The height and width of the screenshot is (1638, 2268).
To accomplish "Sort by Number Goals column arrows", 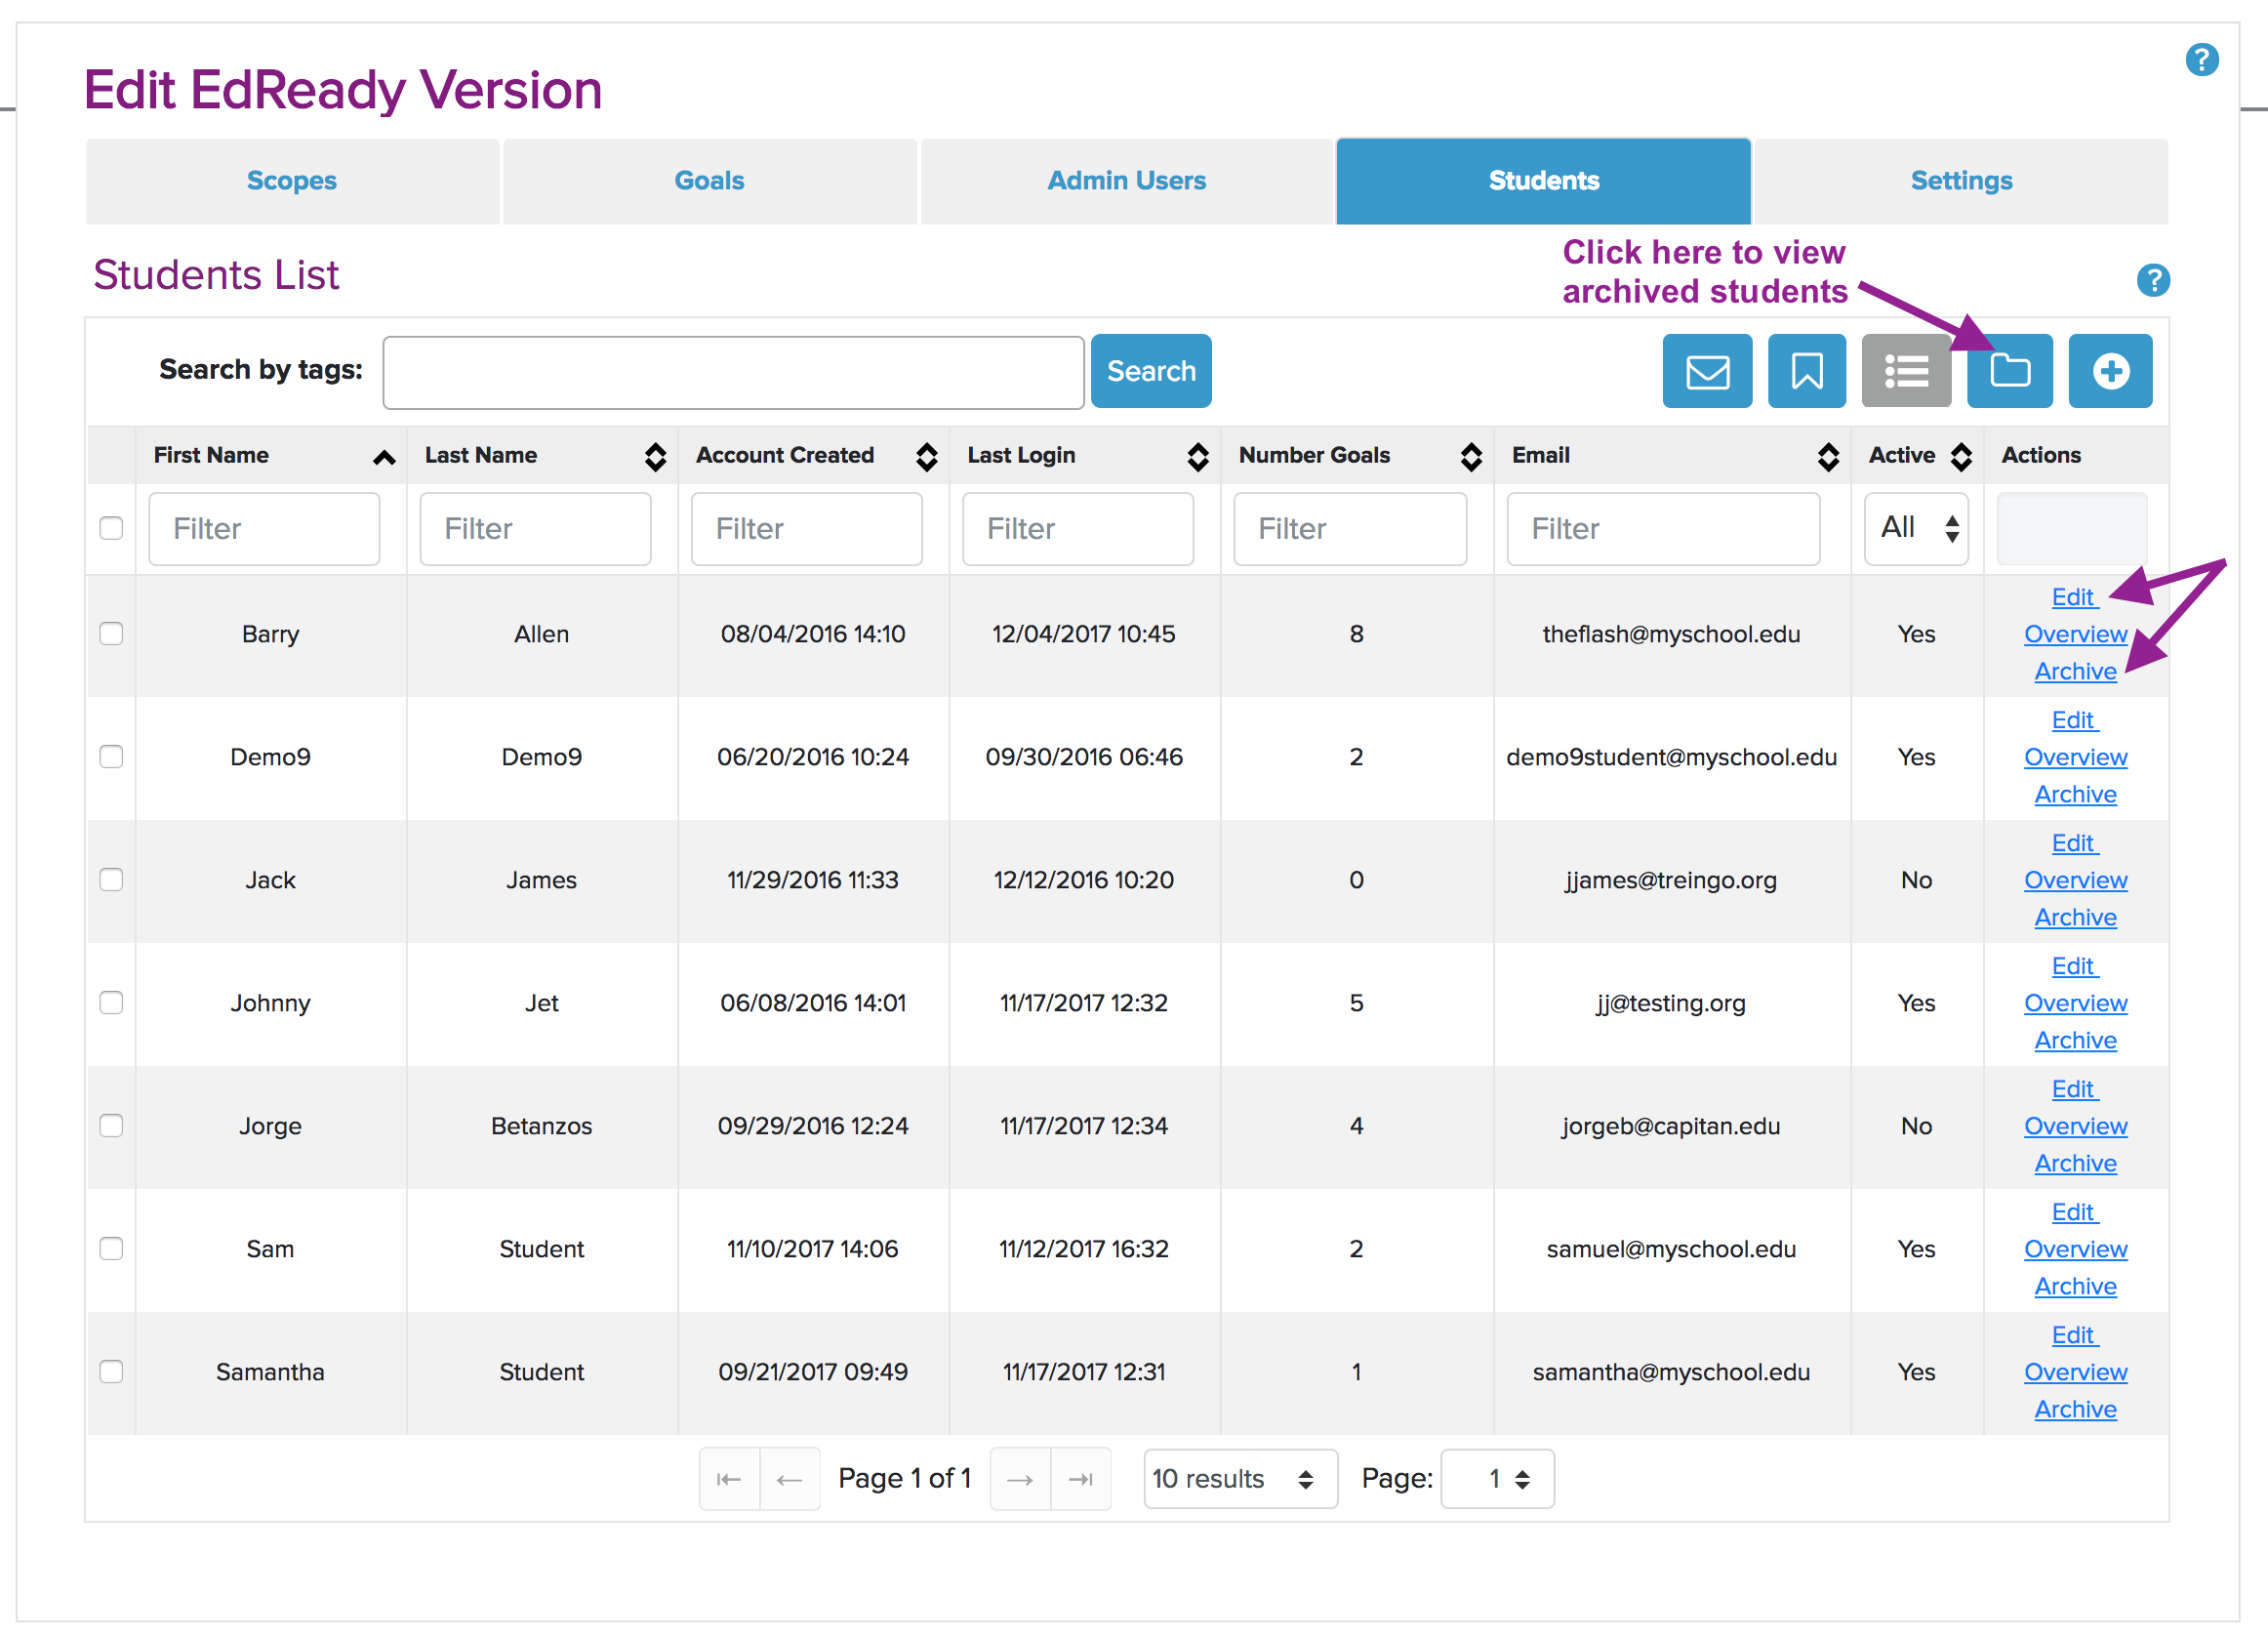I will [1471, 457].
